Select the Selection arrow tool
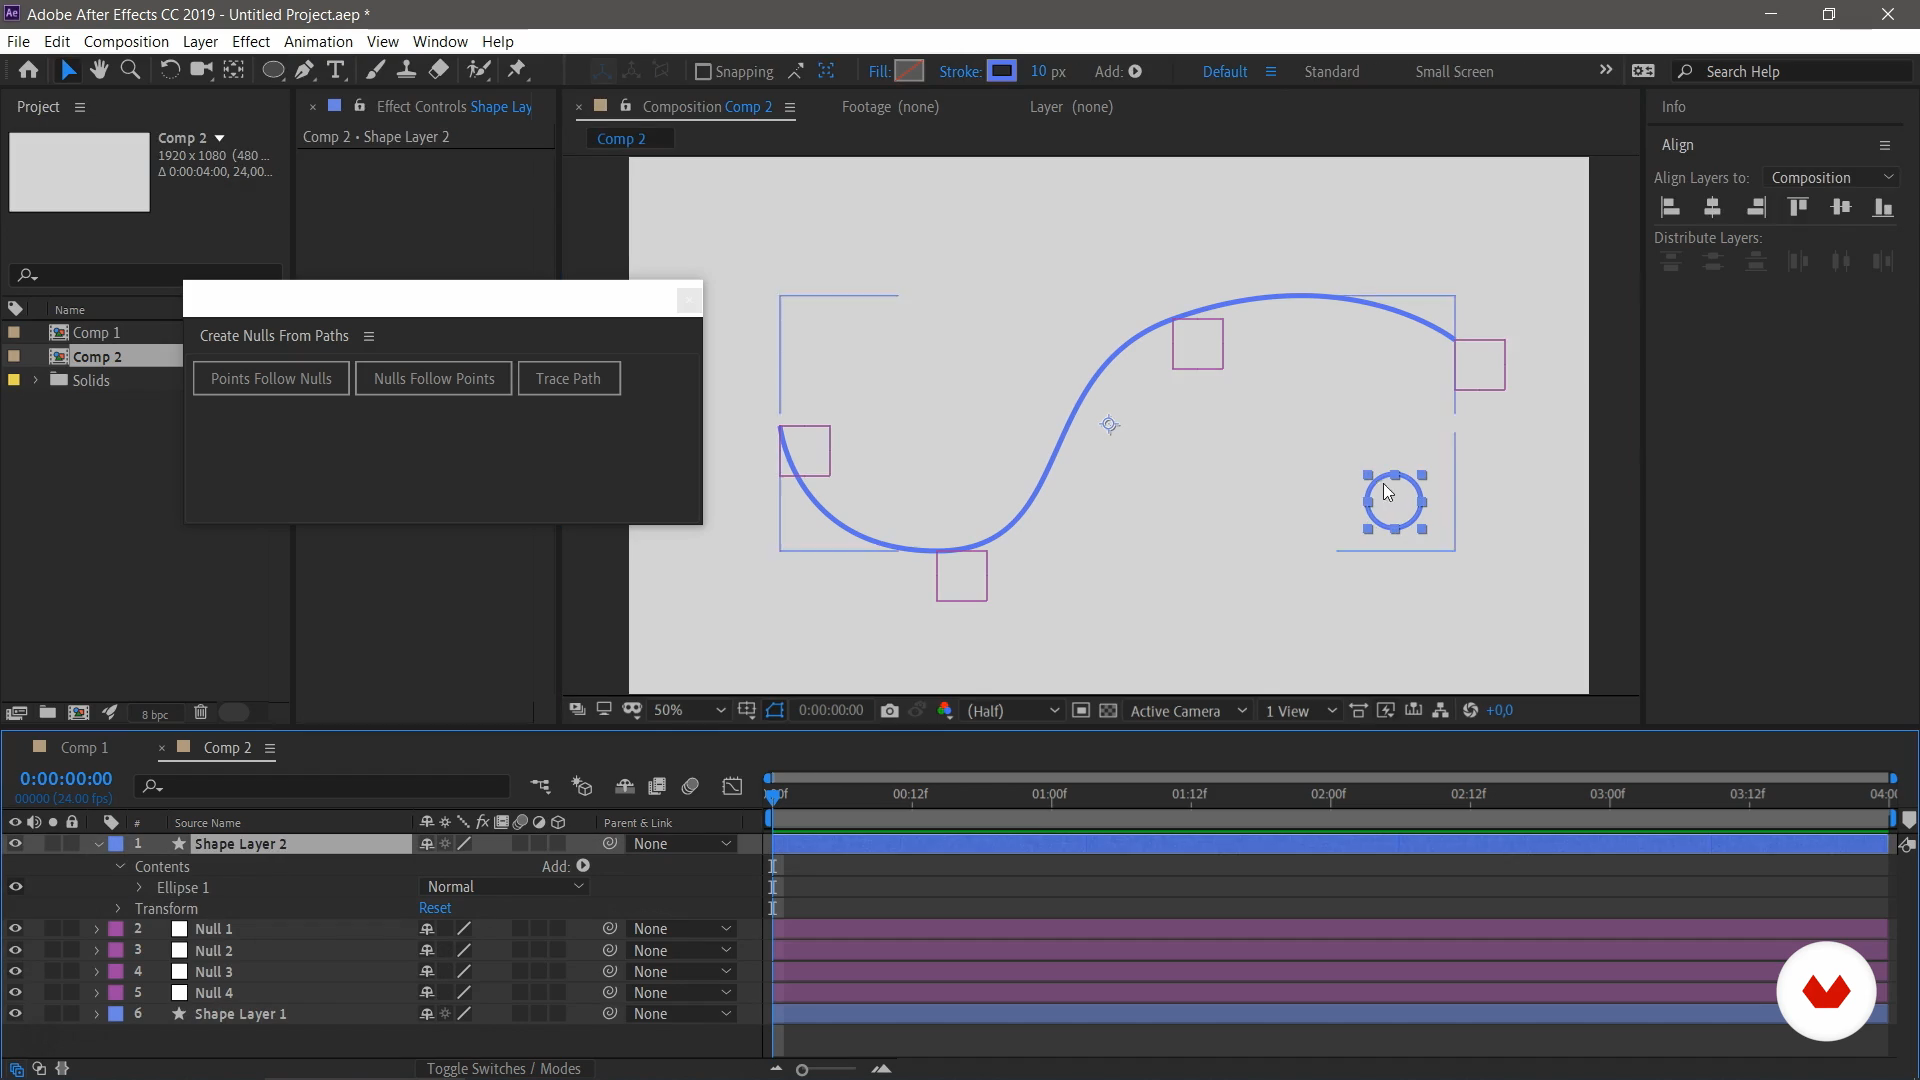 (67, 70)
